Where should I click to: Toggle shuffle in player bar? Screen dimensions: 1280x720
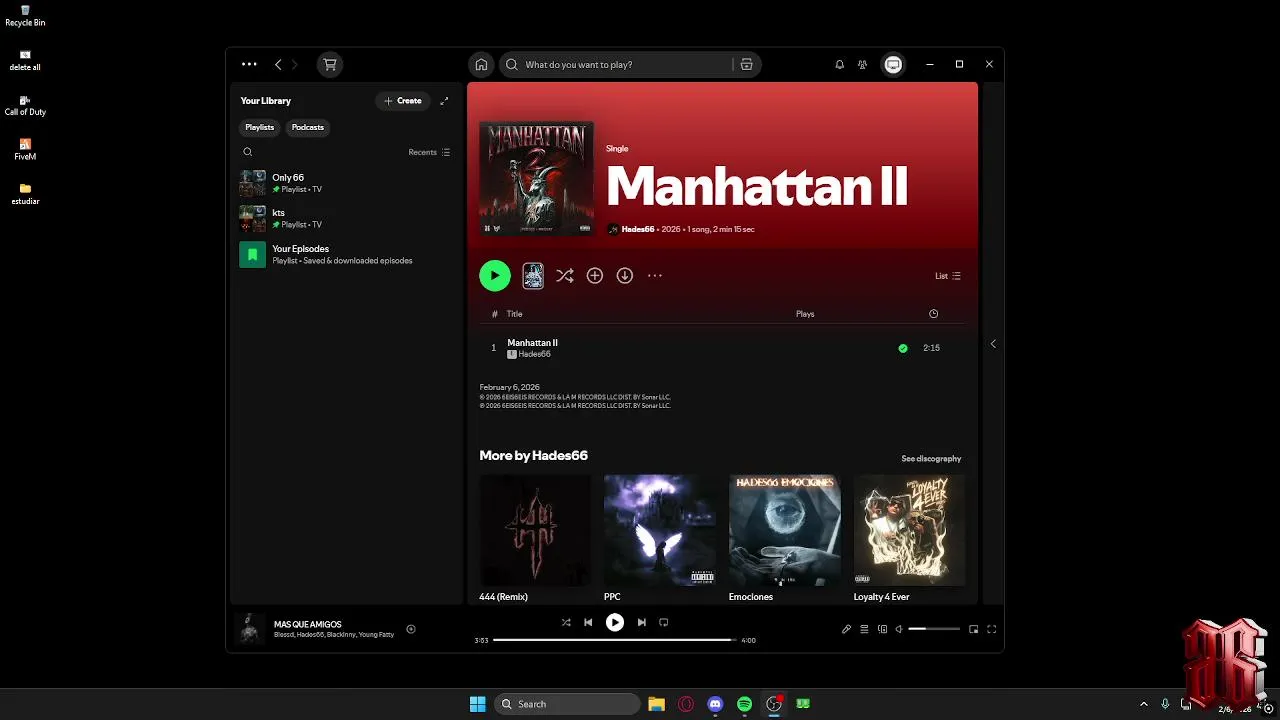point(566,622)
